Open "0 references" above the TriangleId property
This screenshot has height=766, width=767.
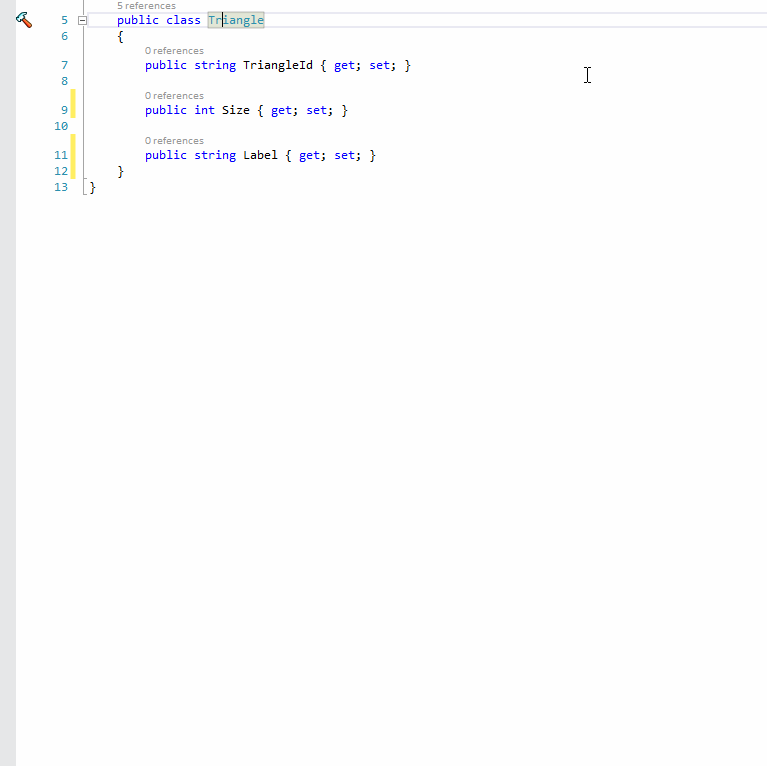174,51
